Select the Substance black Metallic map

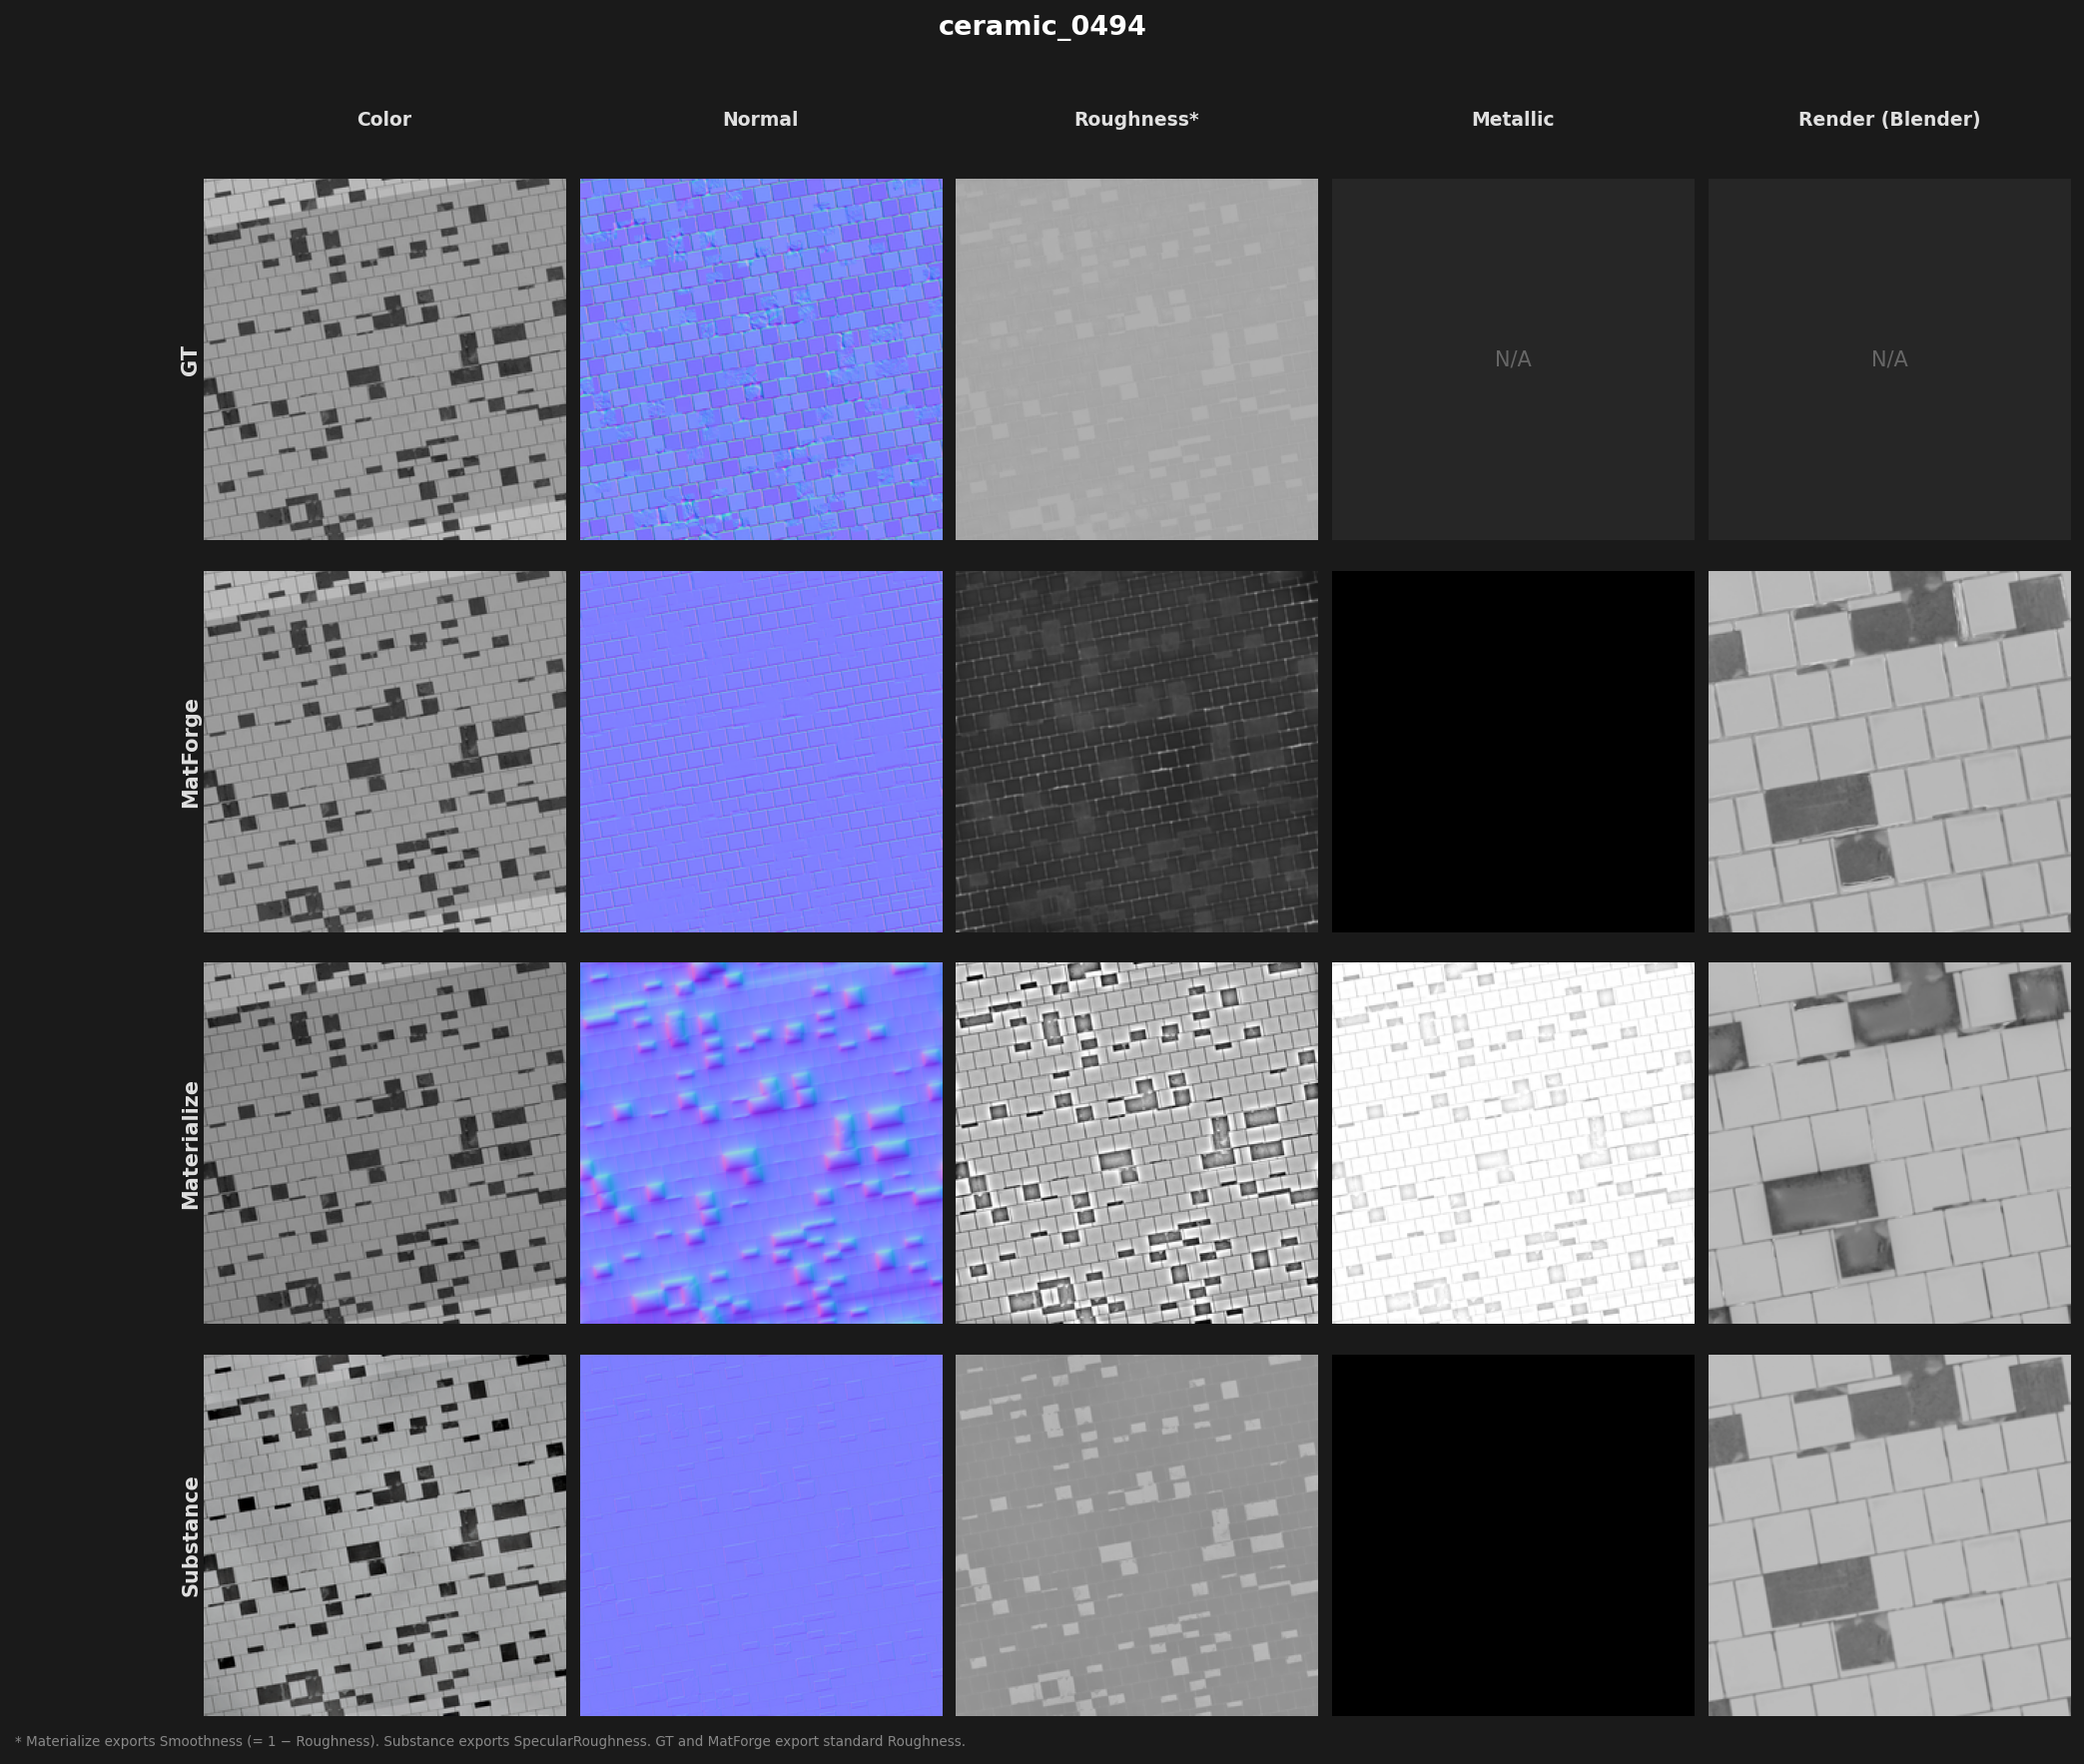click(1513, 1535)
